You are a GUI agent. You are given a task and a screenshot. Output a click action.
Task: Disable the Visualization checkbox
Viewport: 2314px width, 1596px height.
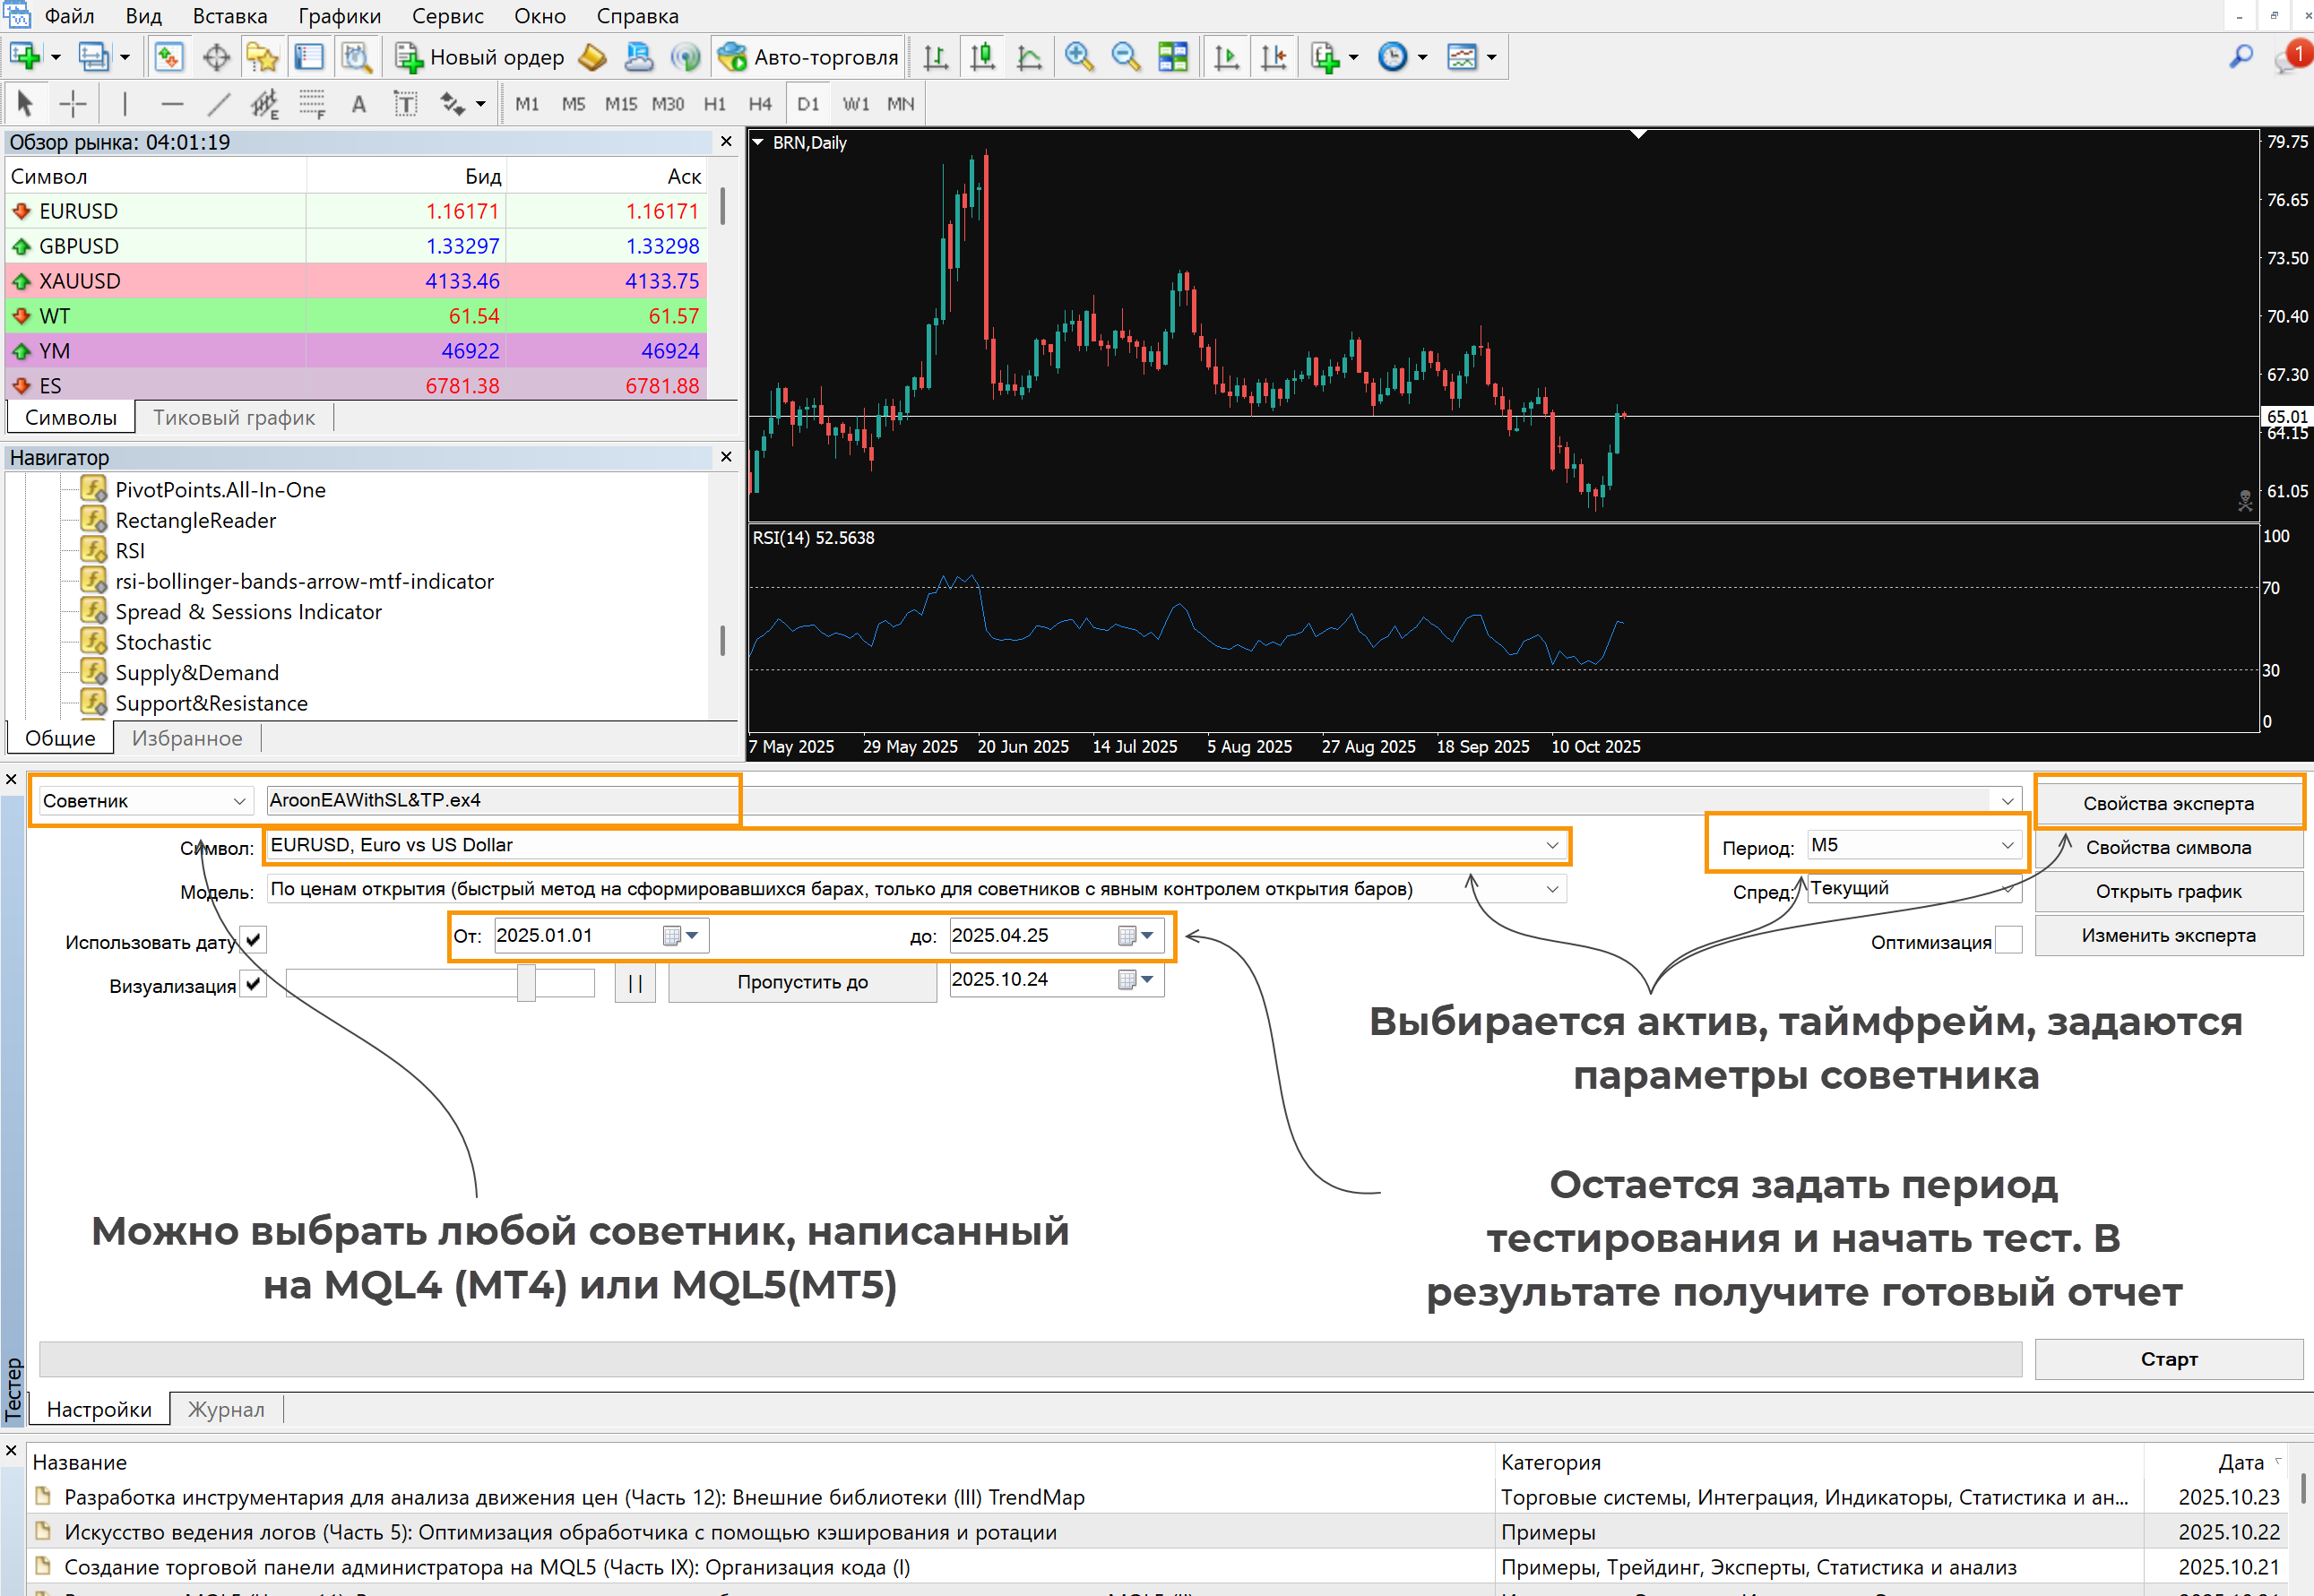[254, 984]
